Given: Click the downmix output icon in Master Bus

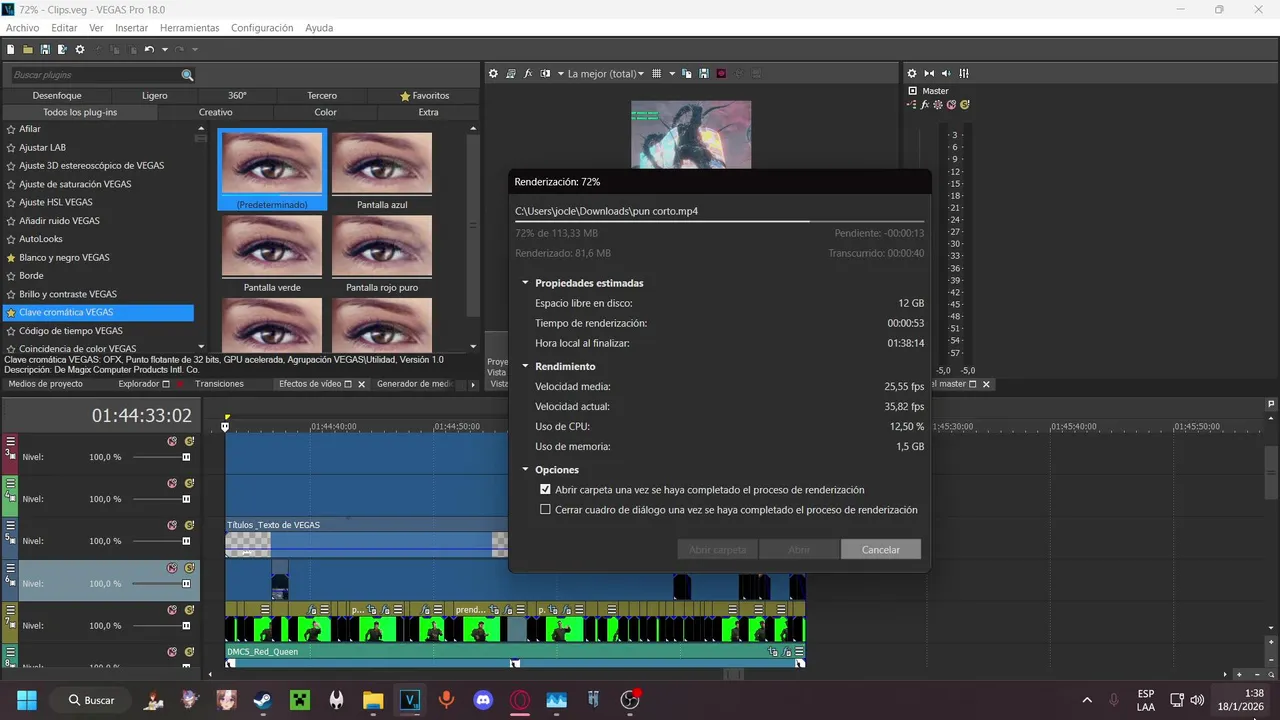Looking at the screenshot, I should pos(929,73).
